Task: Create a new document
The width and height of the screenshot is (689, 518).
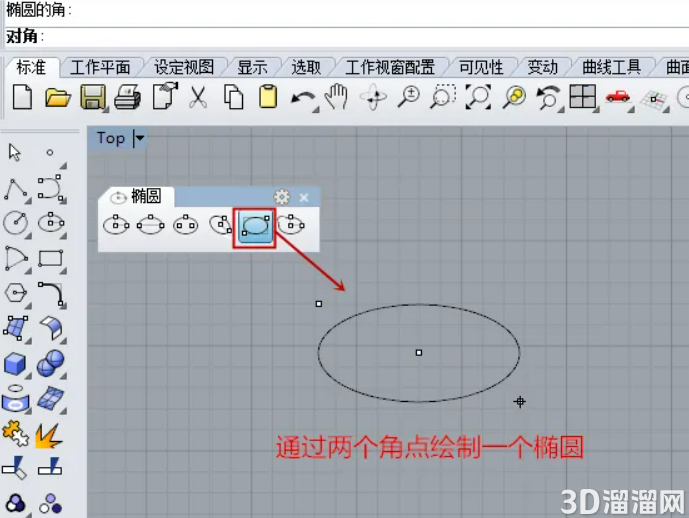Action: [x=22, y=97]
